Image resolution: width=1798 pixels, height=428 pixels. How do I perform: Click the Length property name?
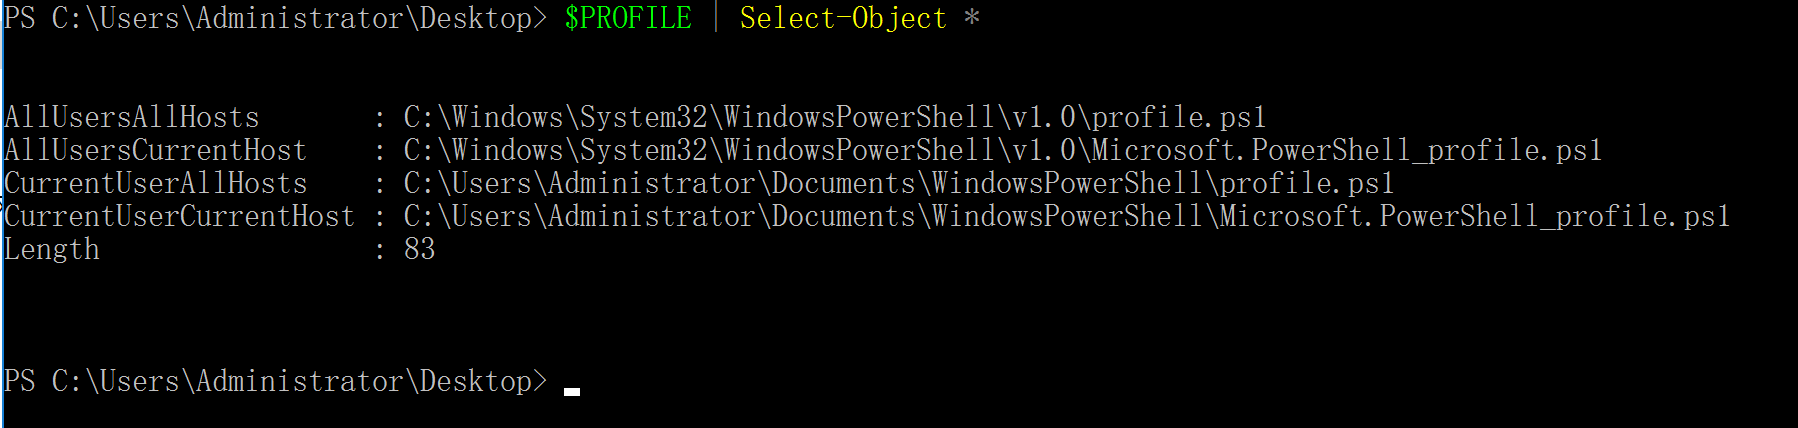(x=52, y=250)
